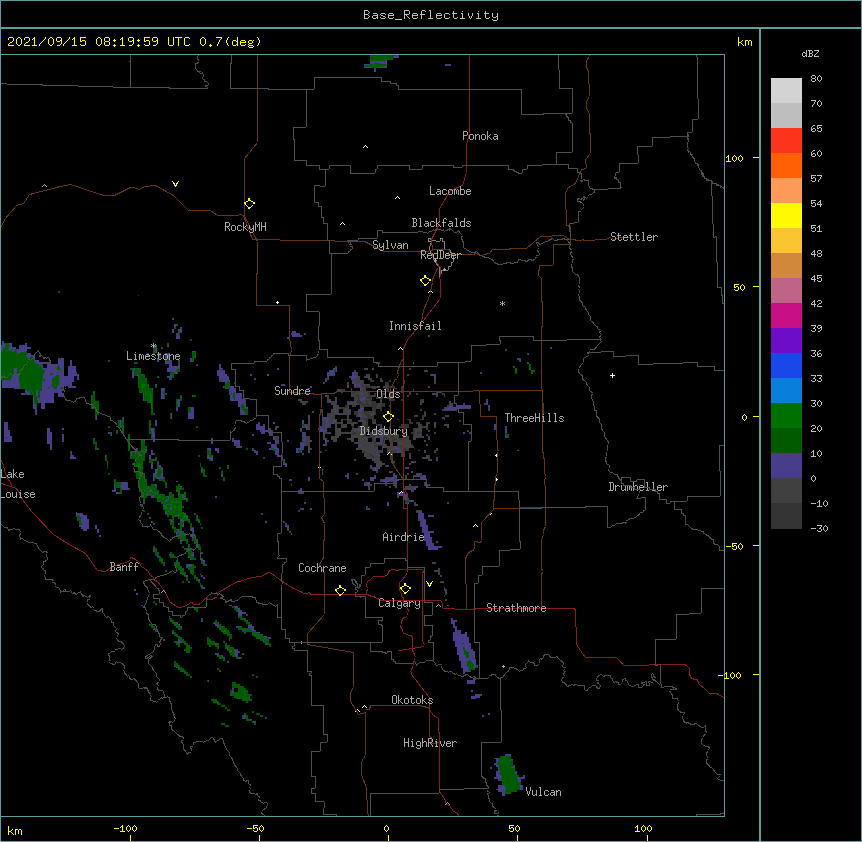The width and height of the screenshot is (862, 842).
Task: Click the Lacombe label
Action: coord(450,191)
